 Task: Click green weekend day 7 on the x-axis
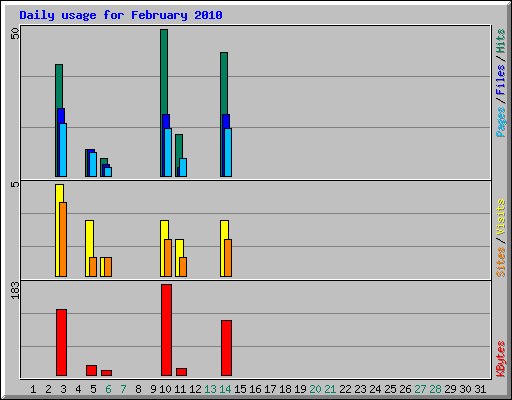click(123, 389)
